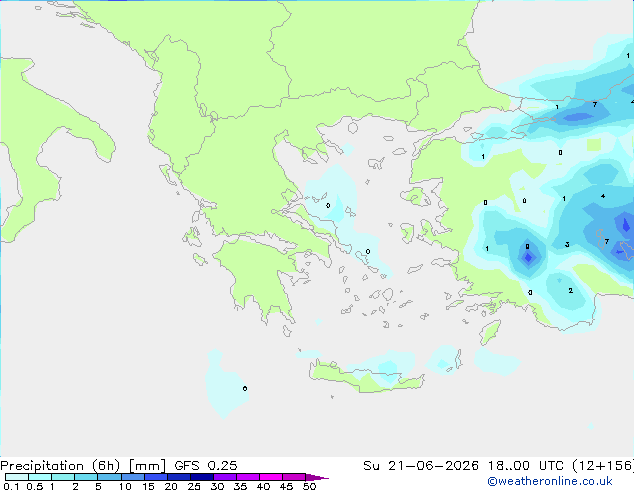Select the 10–15 mm legend color box
The width and height of the screenshot is (634, 490).
pyautogui.click(x=133, y=477)
